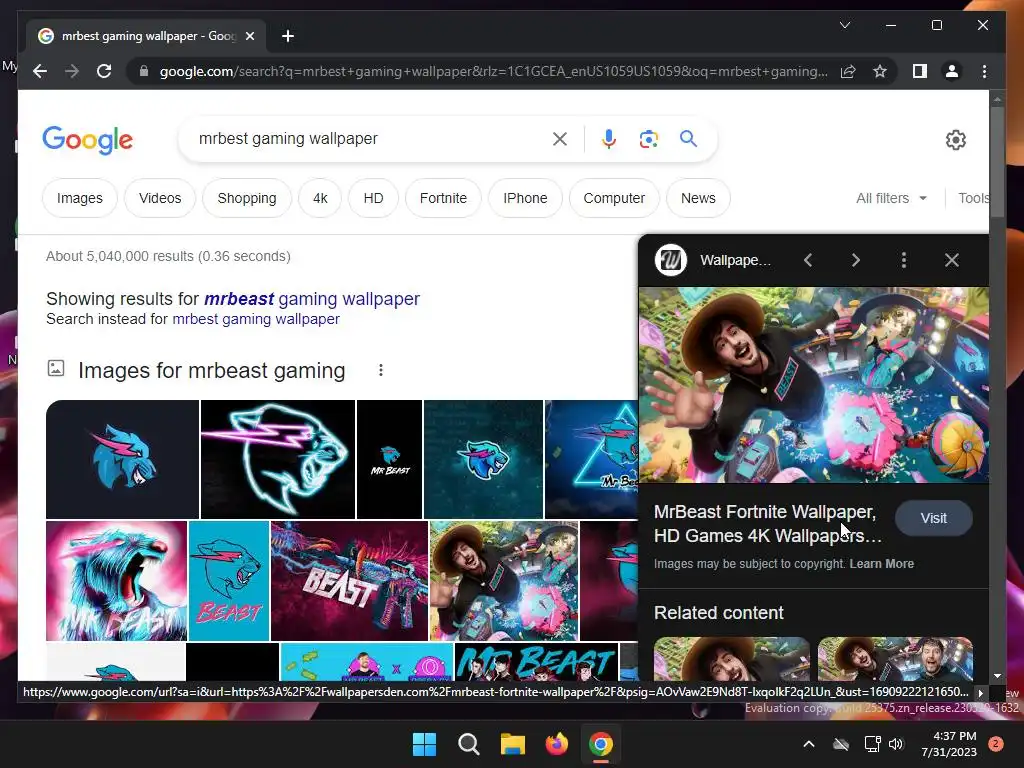1024x768 pixels.
Task: Follow the corrected mrbeast gaming wallpaper link
Action: (312, 298)
